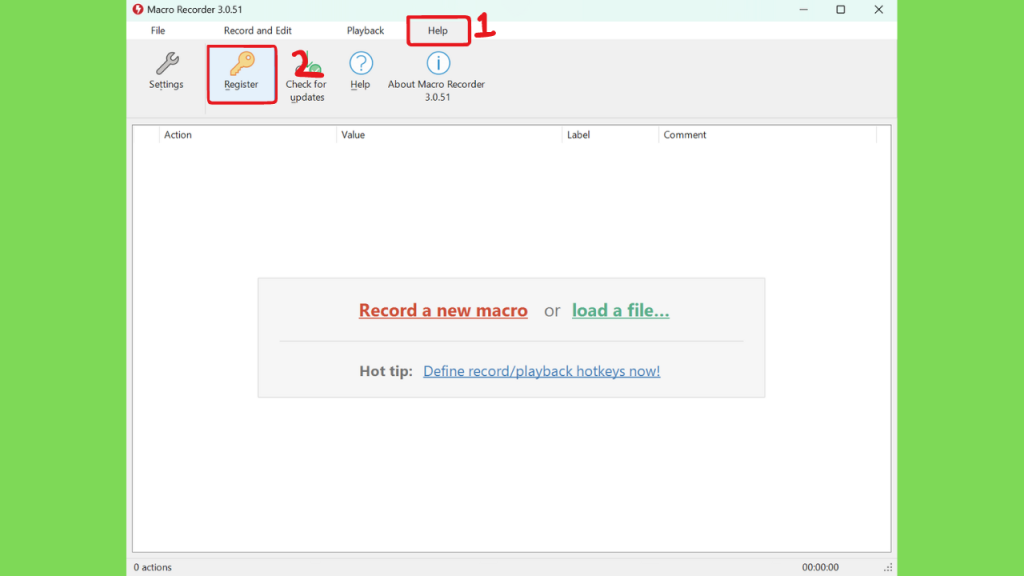This screenshot has height=576, width=1024.
Task: Open the File menu
Action: 158,31
